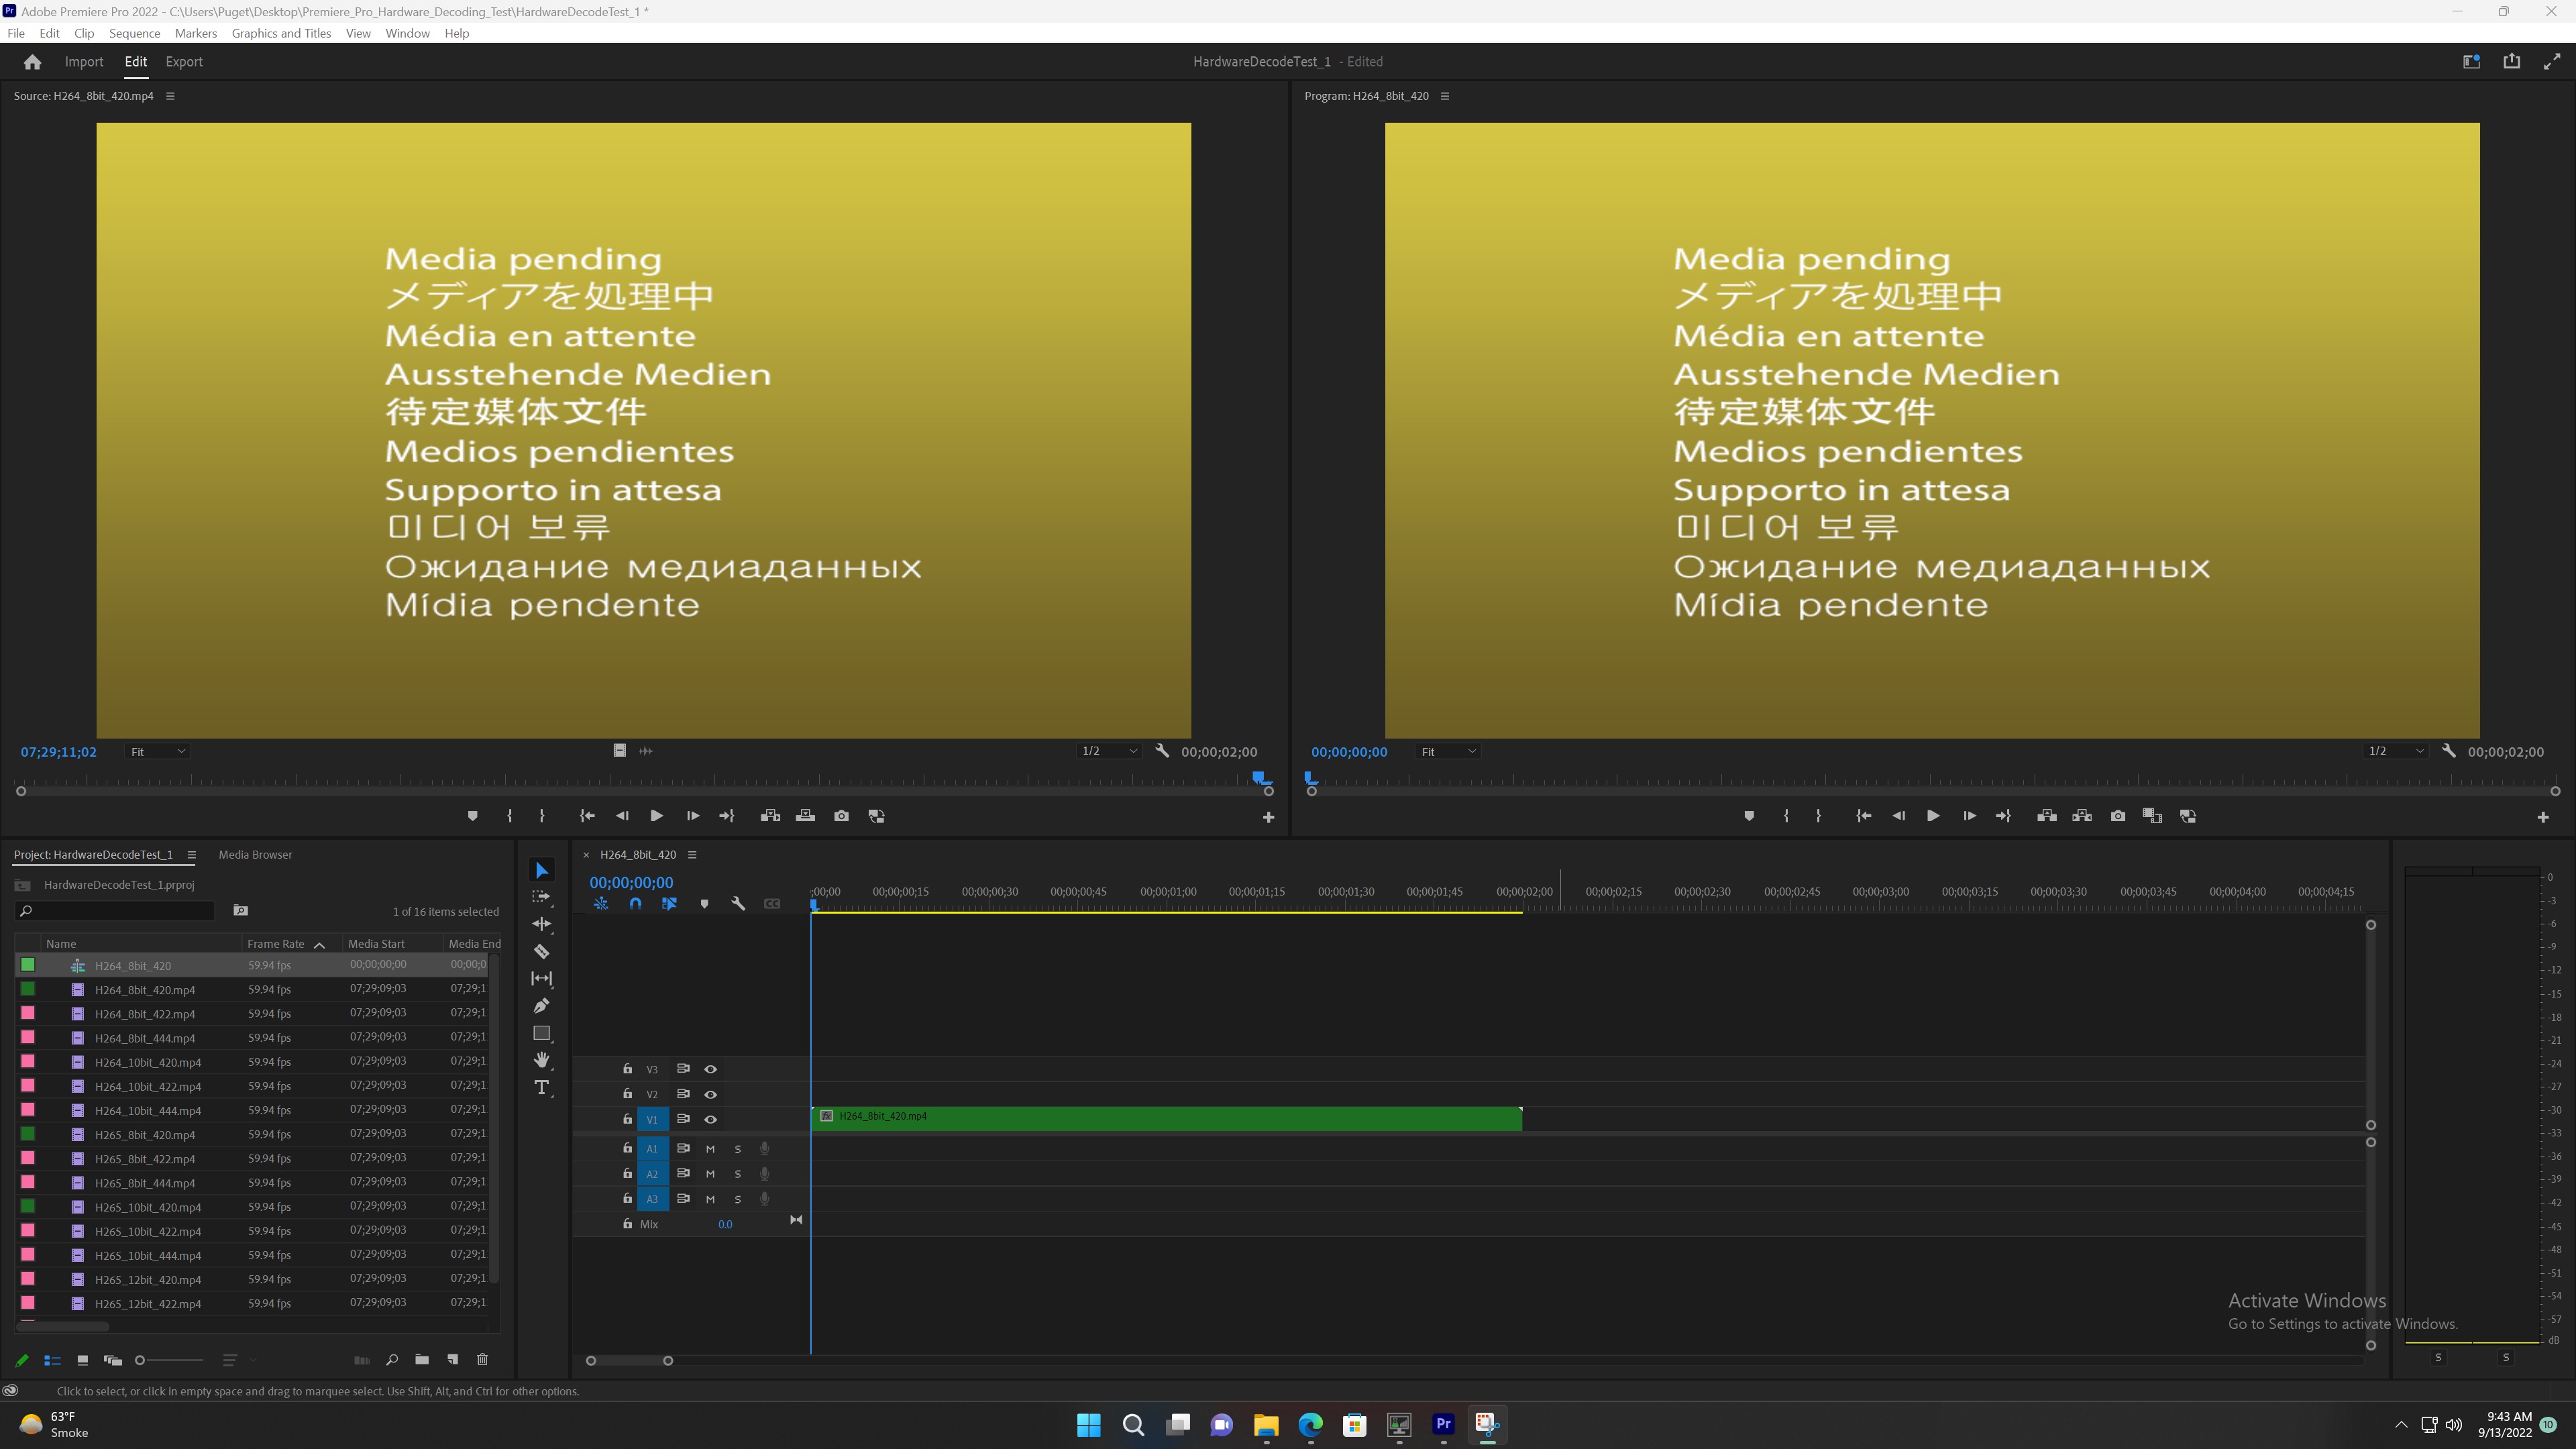The height and width of the screenshot is (1449, 2576).
Task: Toggle lock on V3 track
Action: coord(627,1069)
